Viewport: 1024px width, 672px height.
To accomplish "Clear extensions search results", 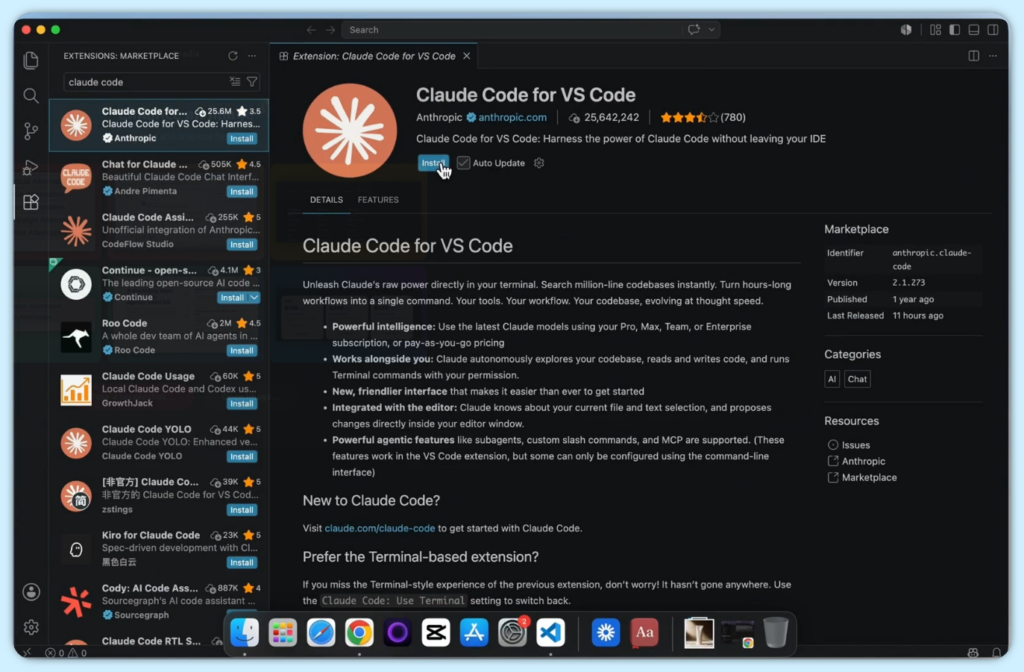I will coord(235,82).
